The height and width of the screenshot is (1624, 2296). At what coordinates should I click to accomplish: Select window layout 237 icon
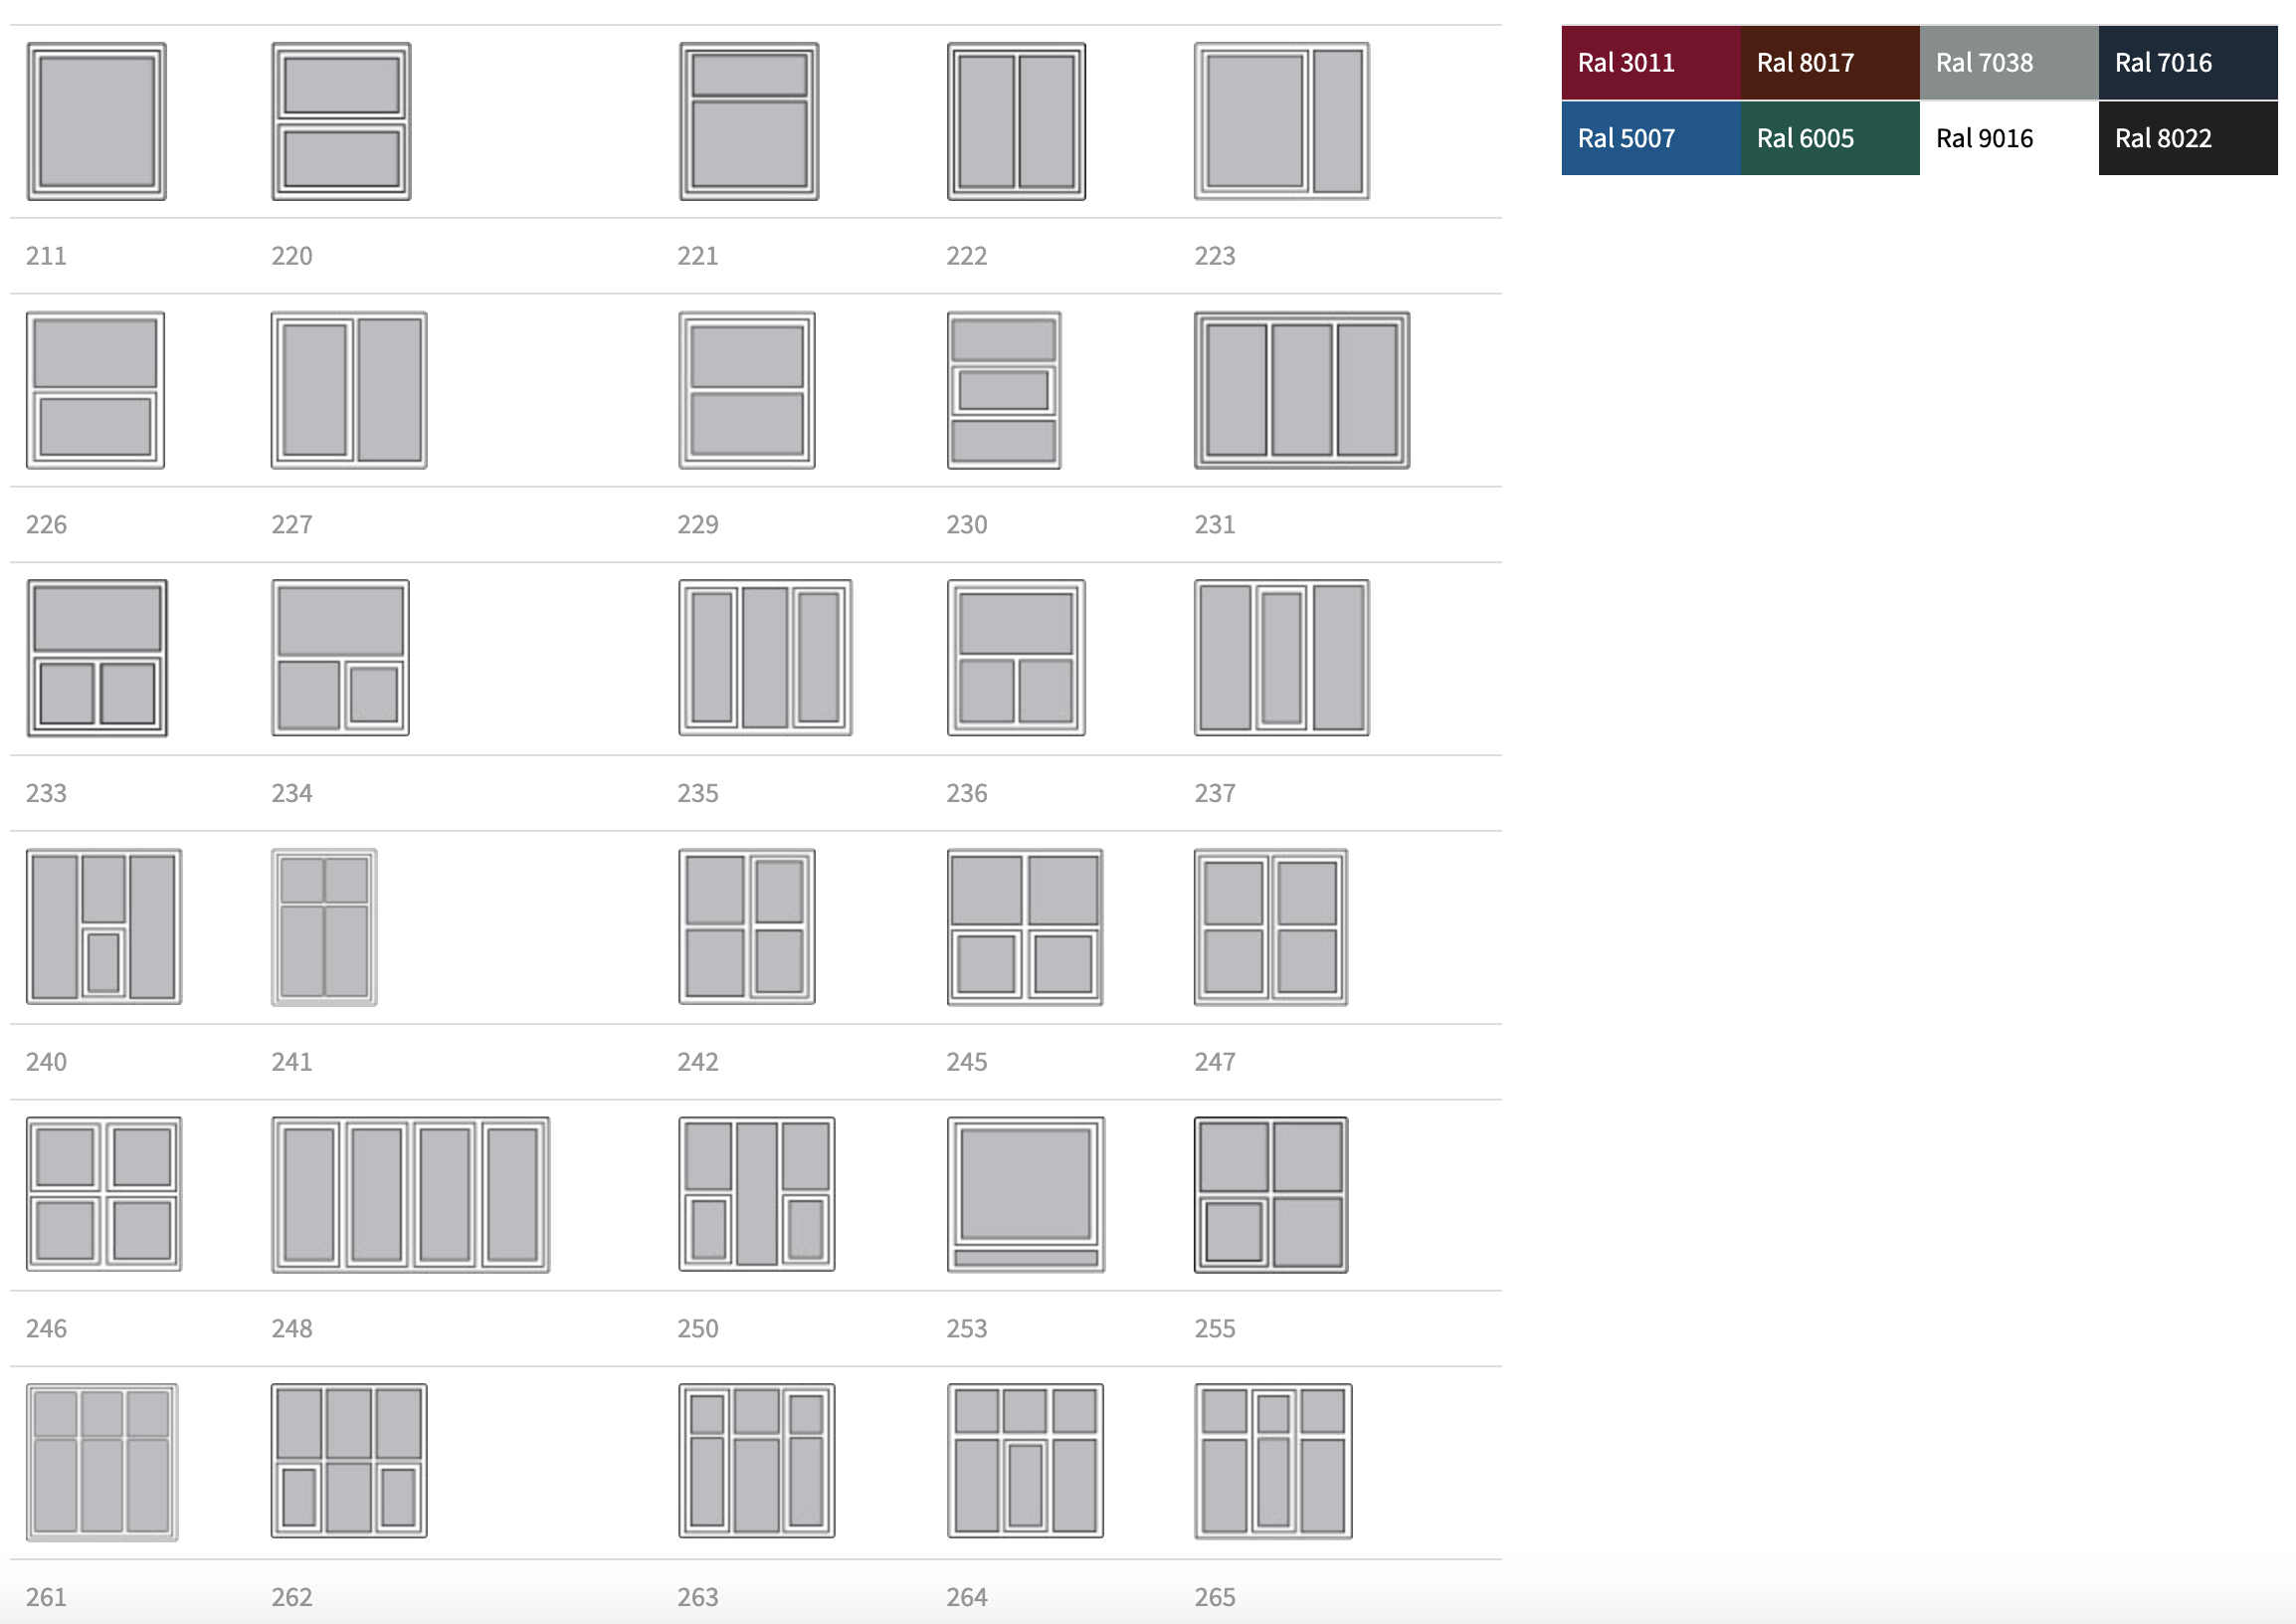(1281, 658)
